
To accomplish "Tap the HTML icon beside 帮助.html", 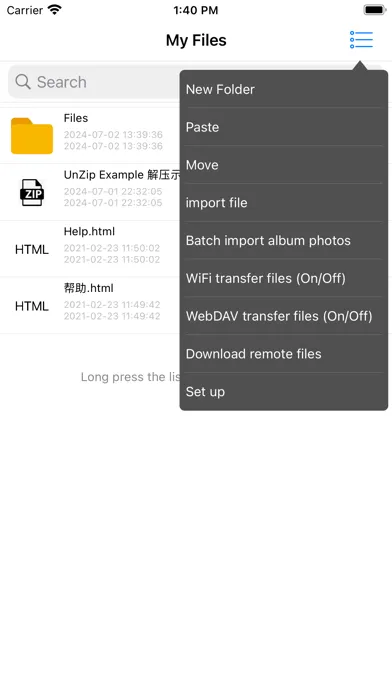I will pos(32,306).
